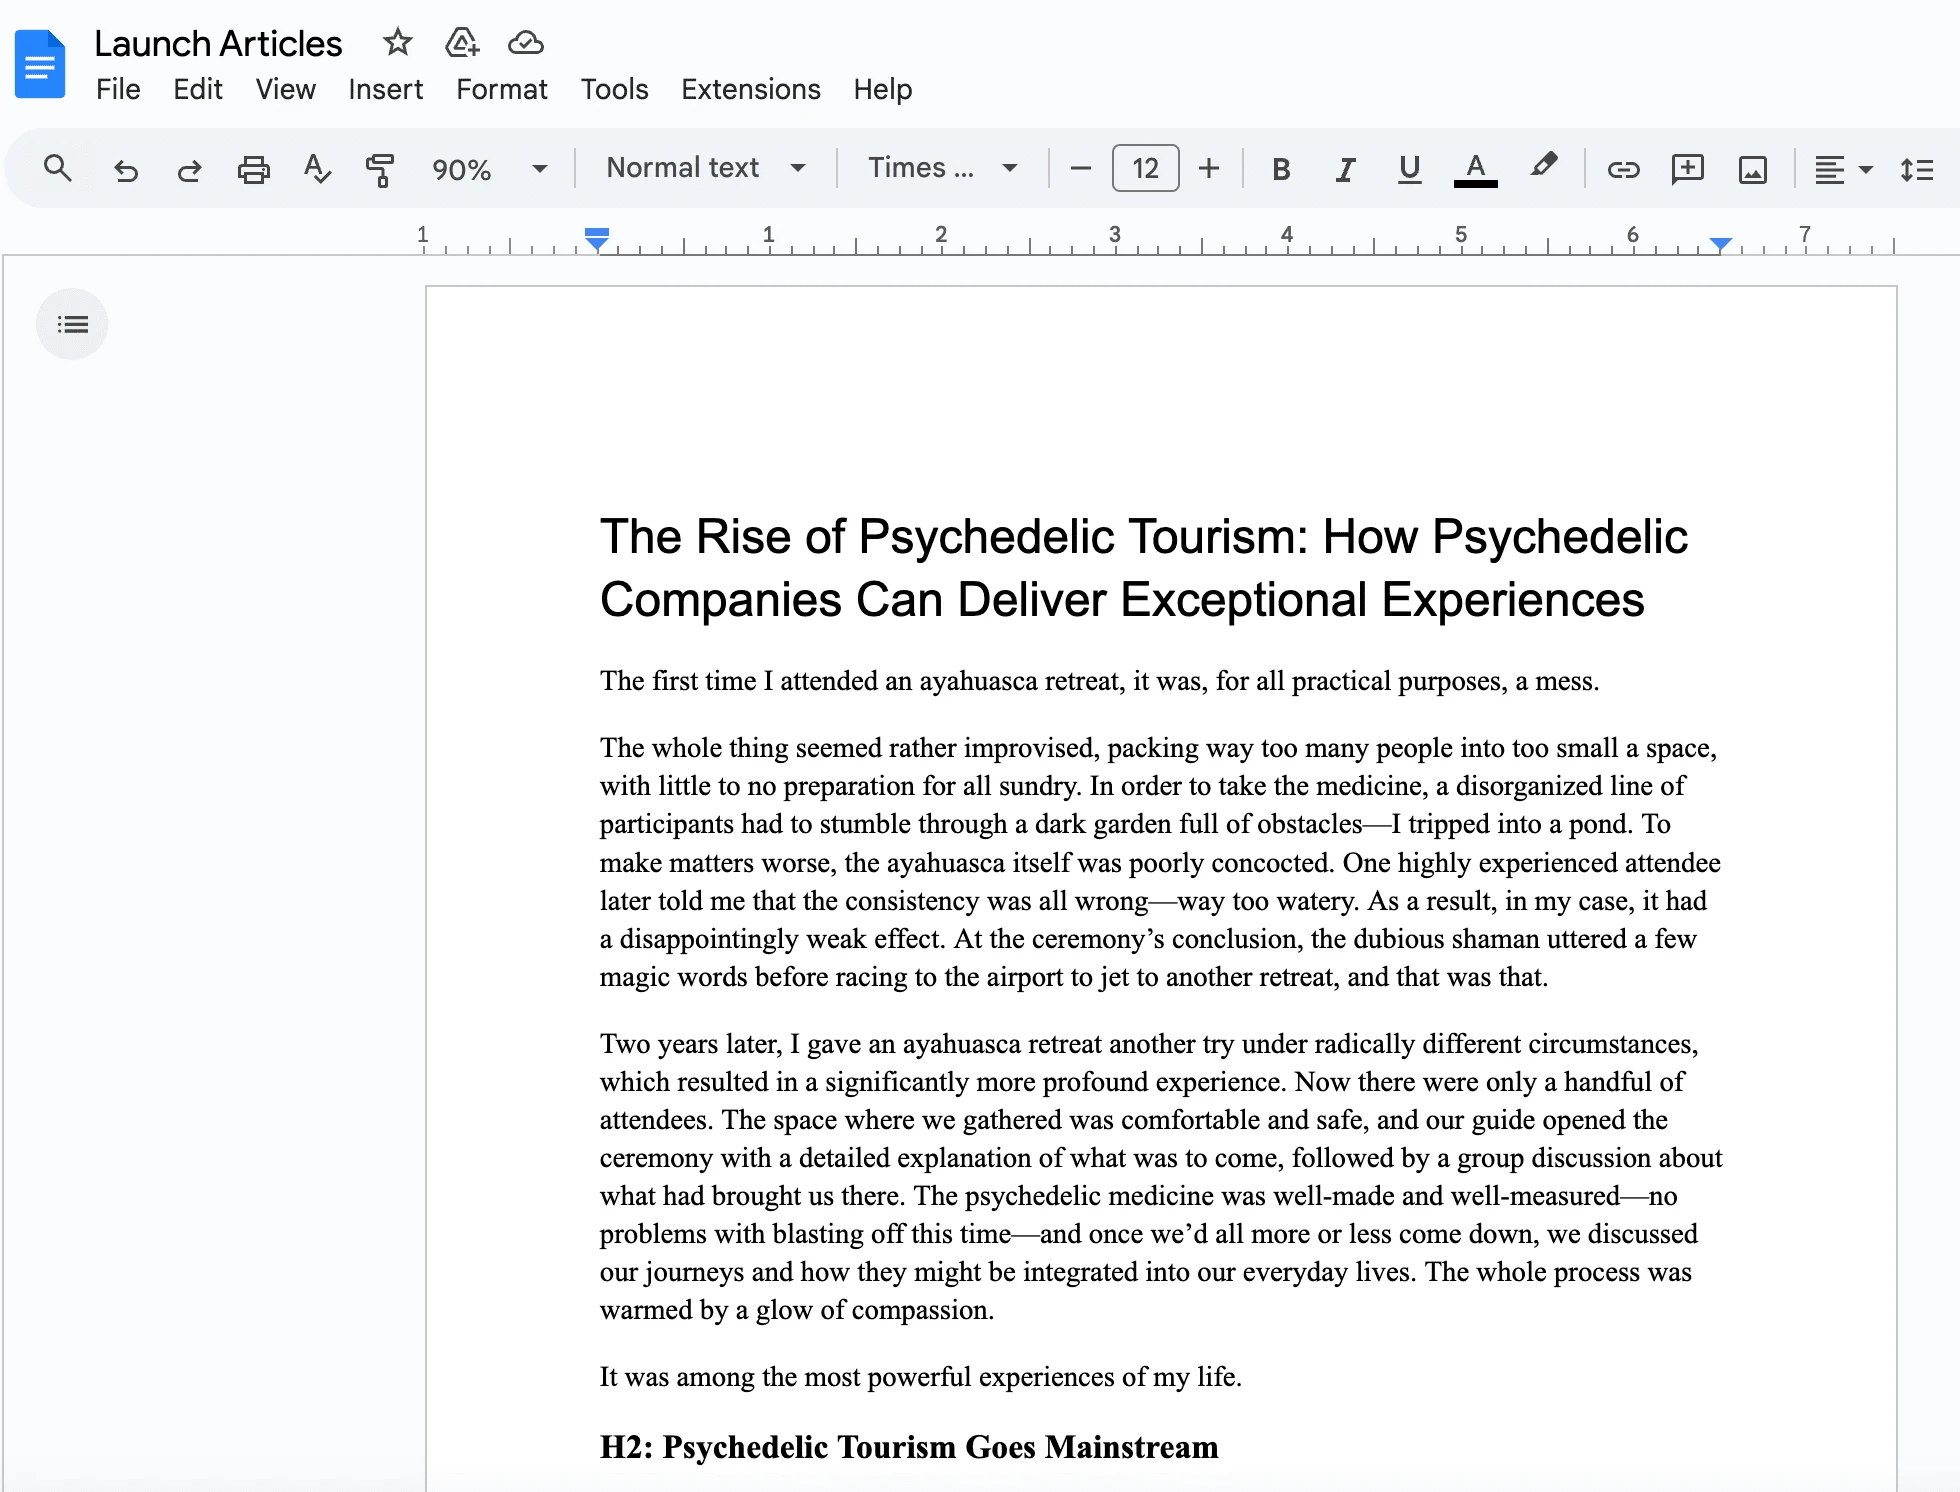This screenshot has height=1492, width=1960.
Task: Click the undo arrow icon
Action: 125,169
